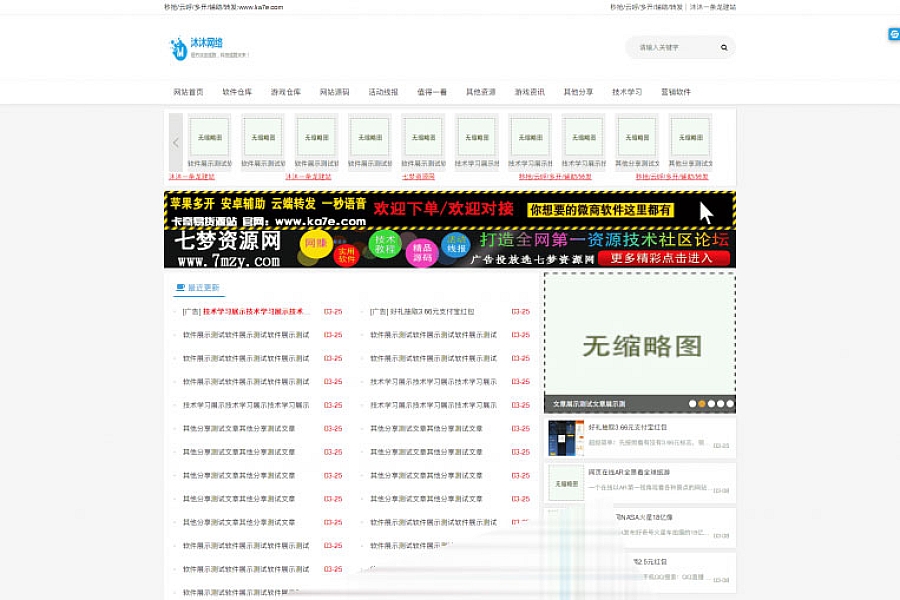Click the first 无缩略图 thumbnail in the top carousel
This screenshot has width=900, height=600.
[210, 137]
